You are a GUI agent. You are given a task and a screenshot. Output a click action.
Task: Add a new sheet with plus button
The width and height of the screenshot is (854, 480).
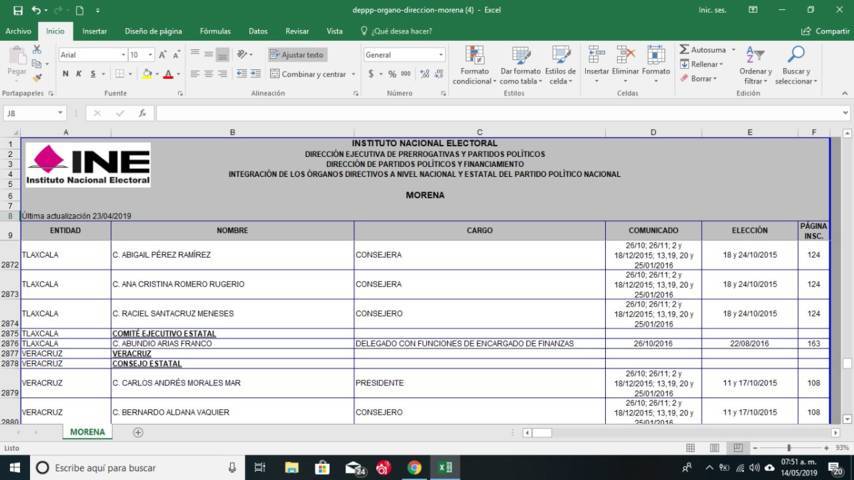click(x=138, y=432)
